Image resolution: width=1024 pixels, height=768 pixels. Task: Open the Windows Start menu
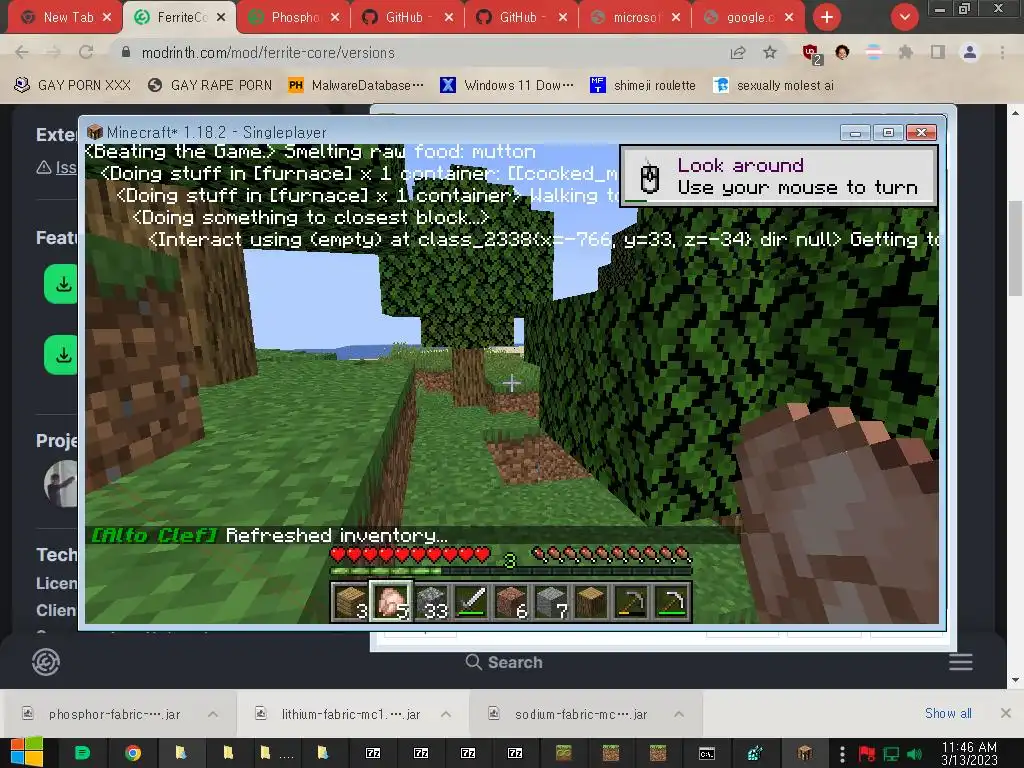click(26, 753)
